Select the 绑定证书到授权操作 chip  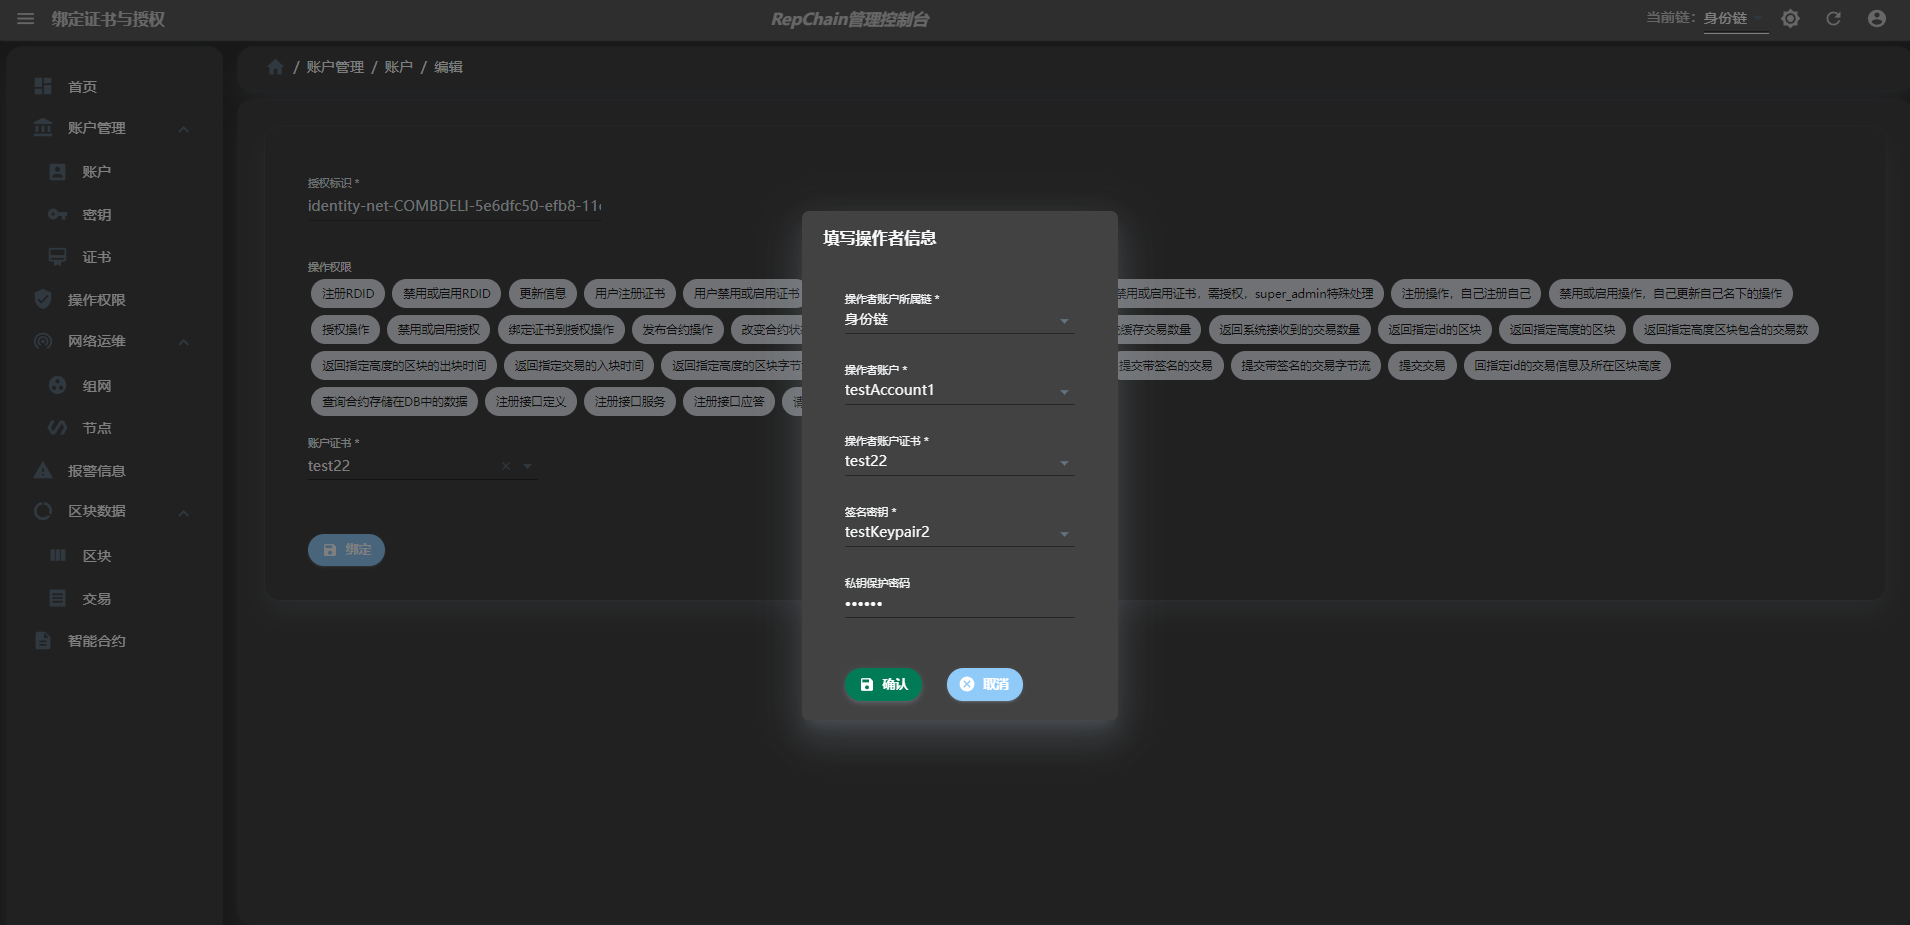click(x=561, y=330)
